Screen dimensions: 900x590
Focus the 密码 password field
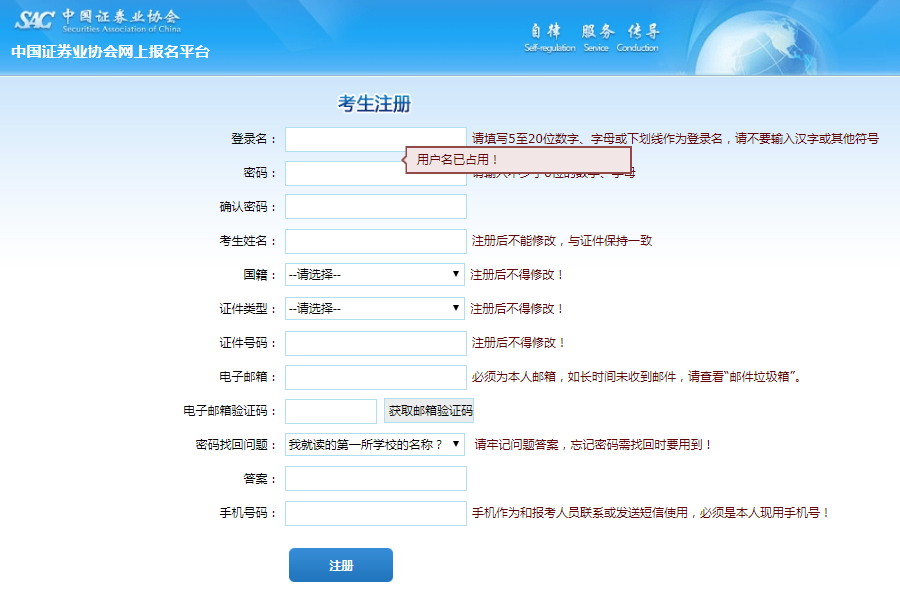[x=340, y=174]
